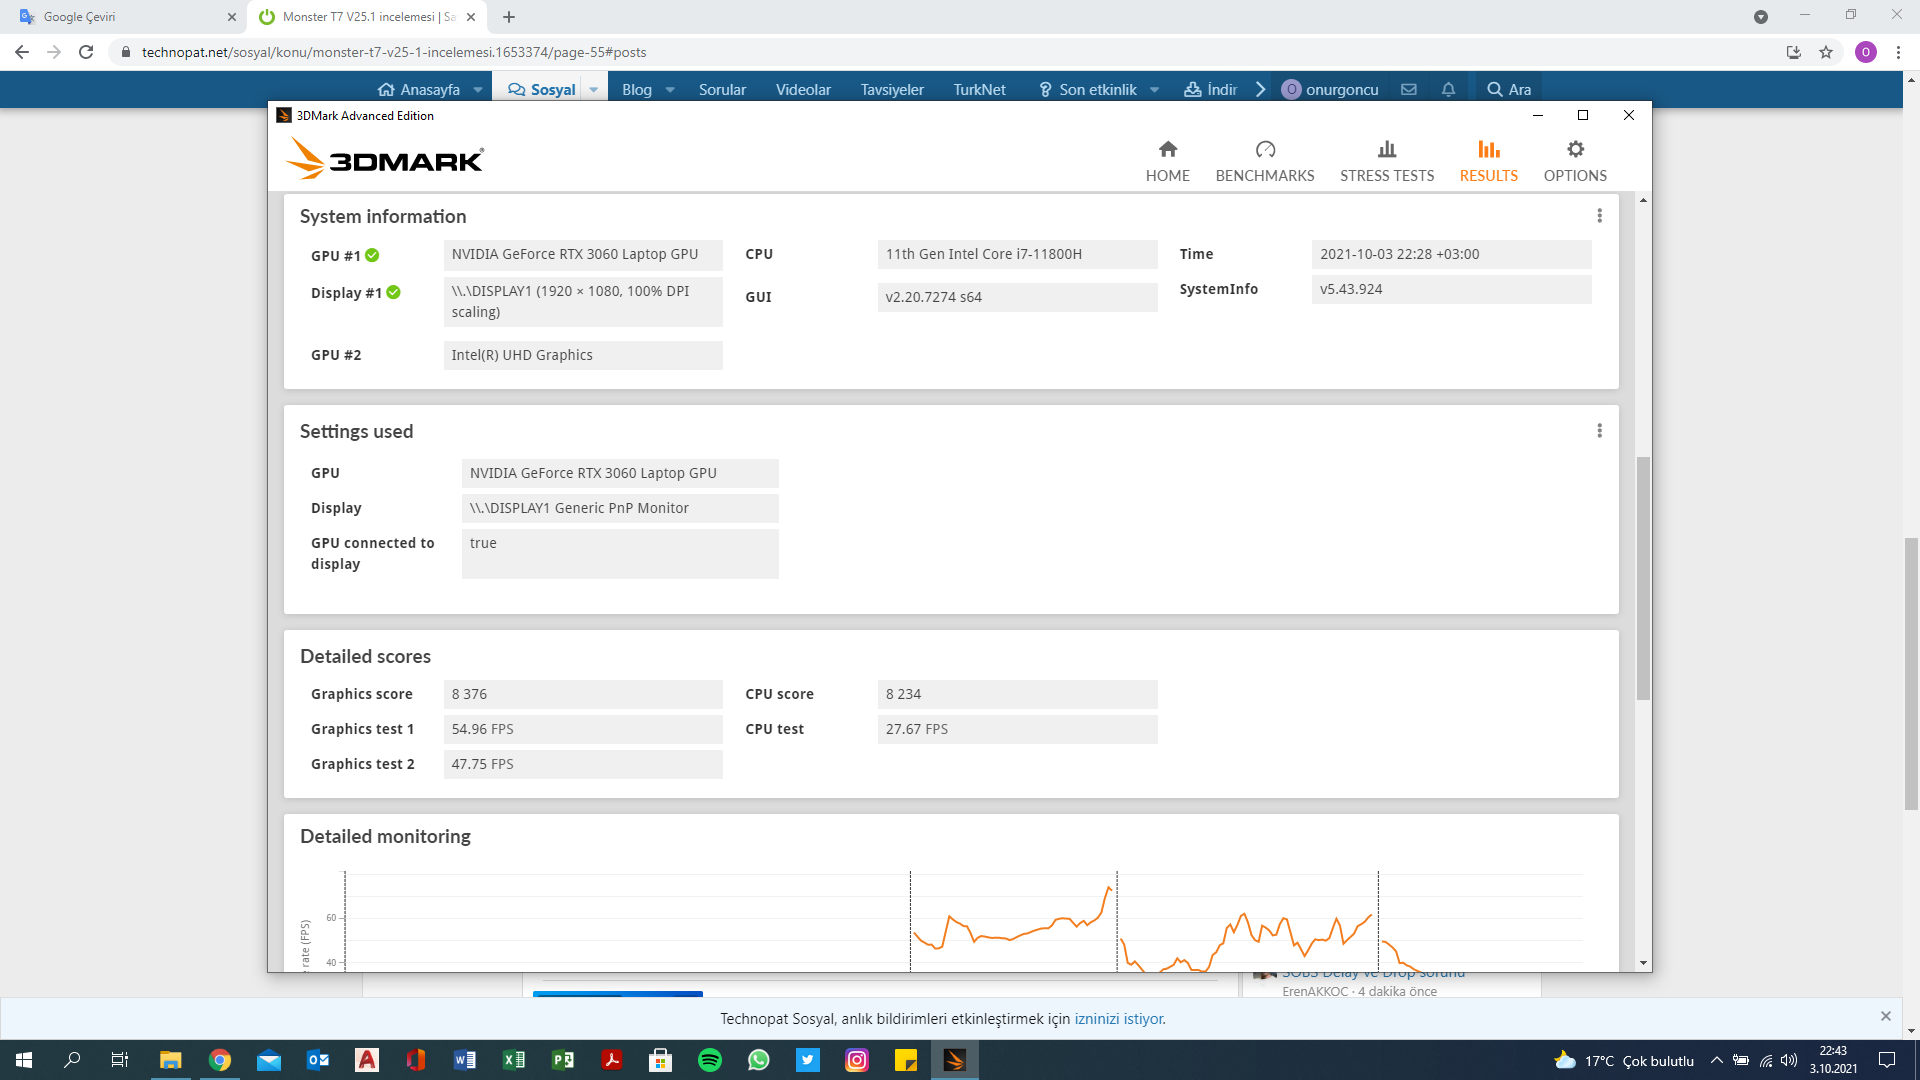Image resolution: width=1920 pixels, height=1080 pixels.
Task: Click the forum notifications bell icon
Action: pyautogui.click(x=1447, y=89)
